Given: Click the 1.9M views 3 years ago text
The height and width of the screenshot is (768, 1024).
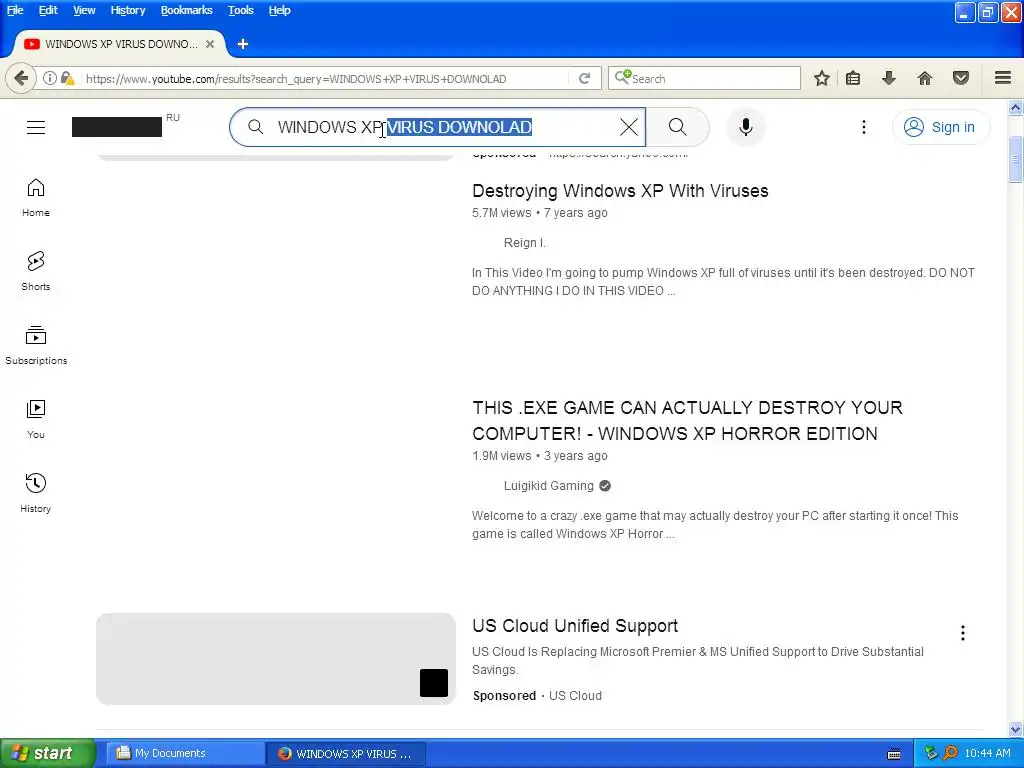Looking at the screenshot, I should 539,456.
